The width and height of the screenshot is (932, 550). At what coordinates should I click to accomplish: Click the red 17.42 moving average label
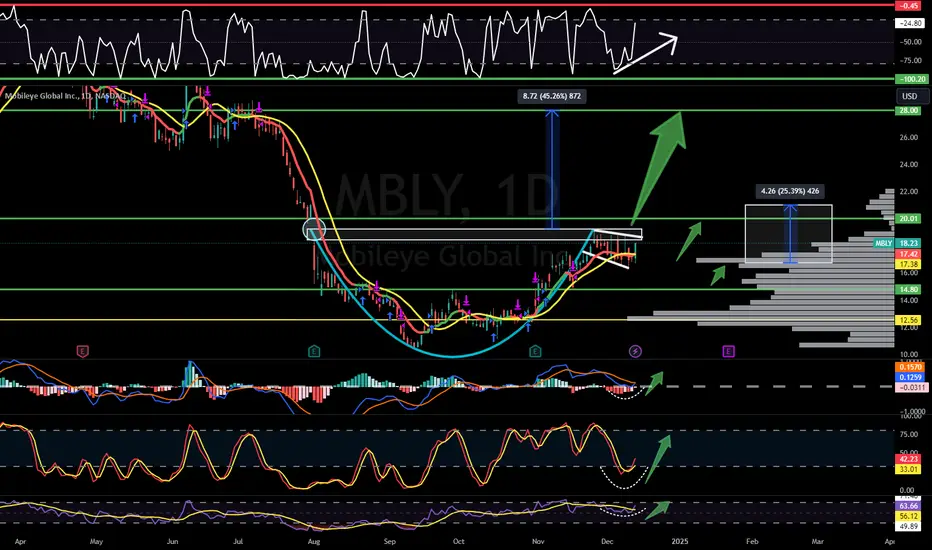(908, 254)
